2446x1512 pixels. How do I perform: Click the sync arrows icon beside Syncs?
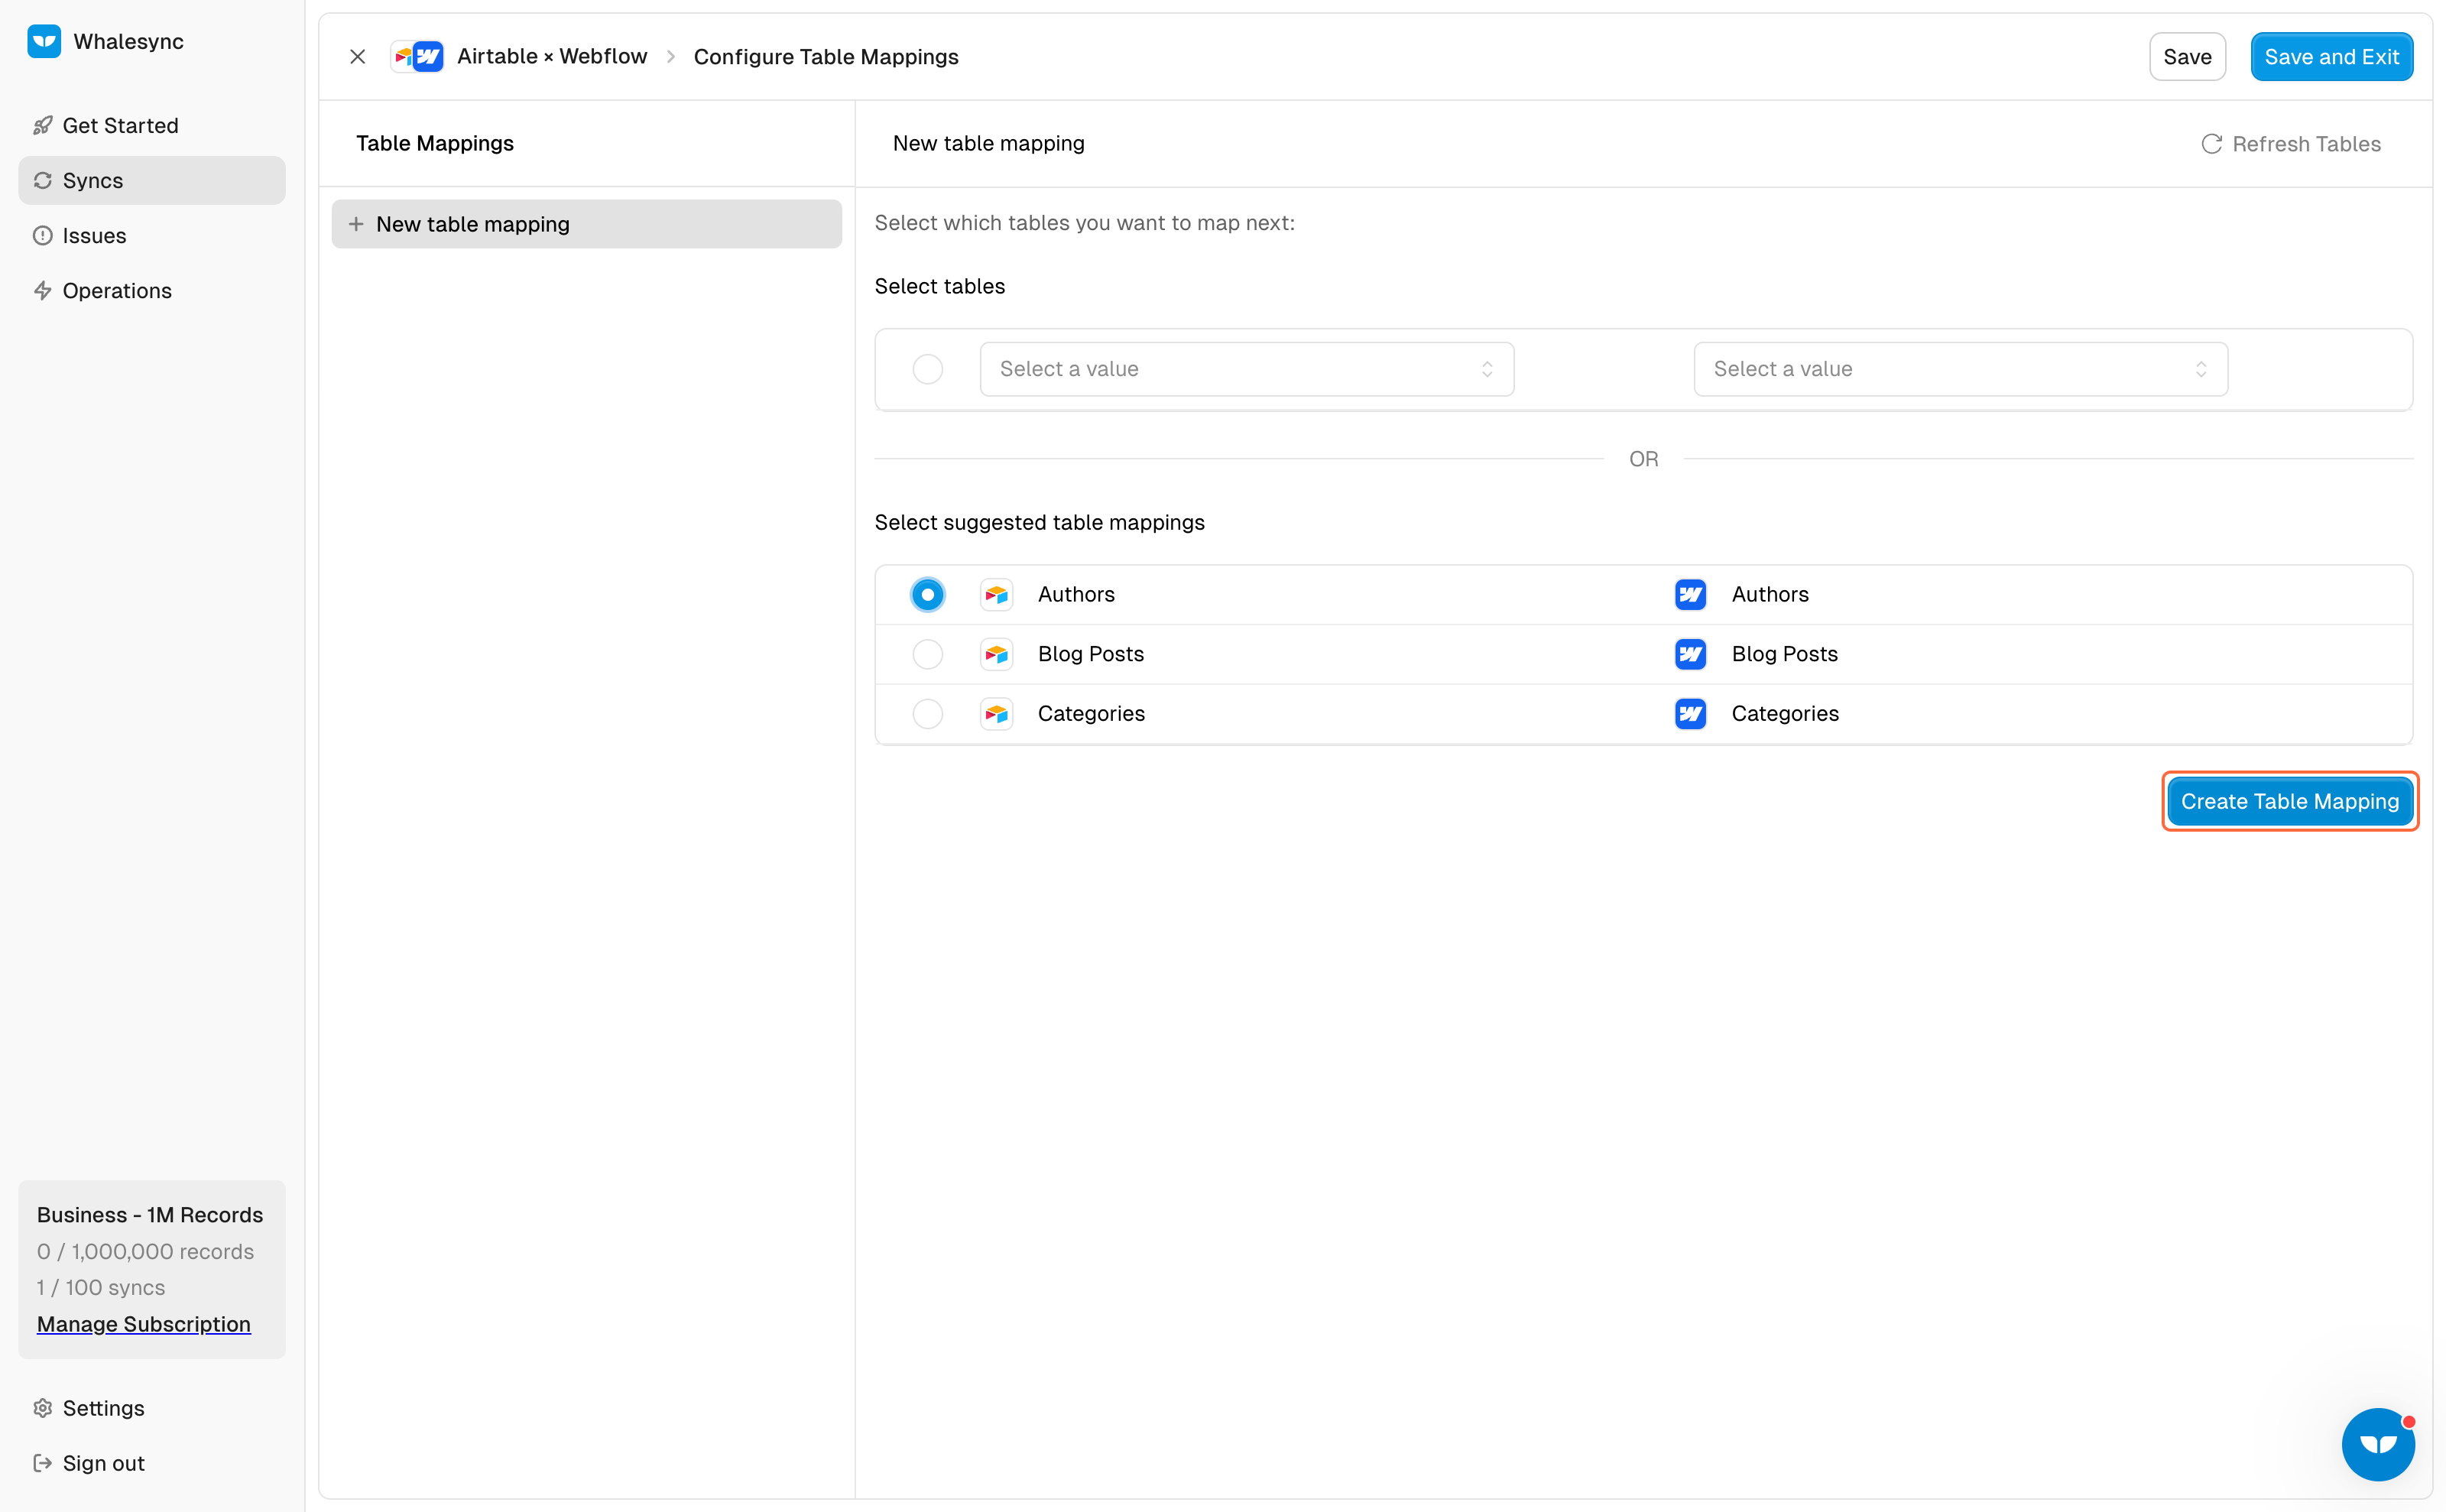point(42,180)
